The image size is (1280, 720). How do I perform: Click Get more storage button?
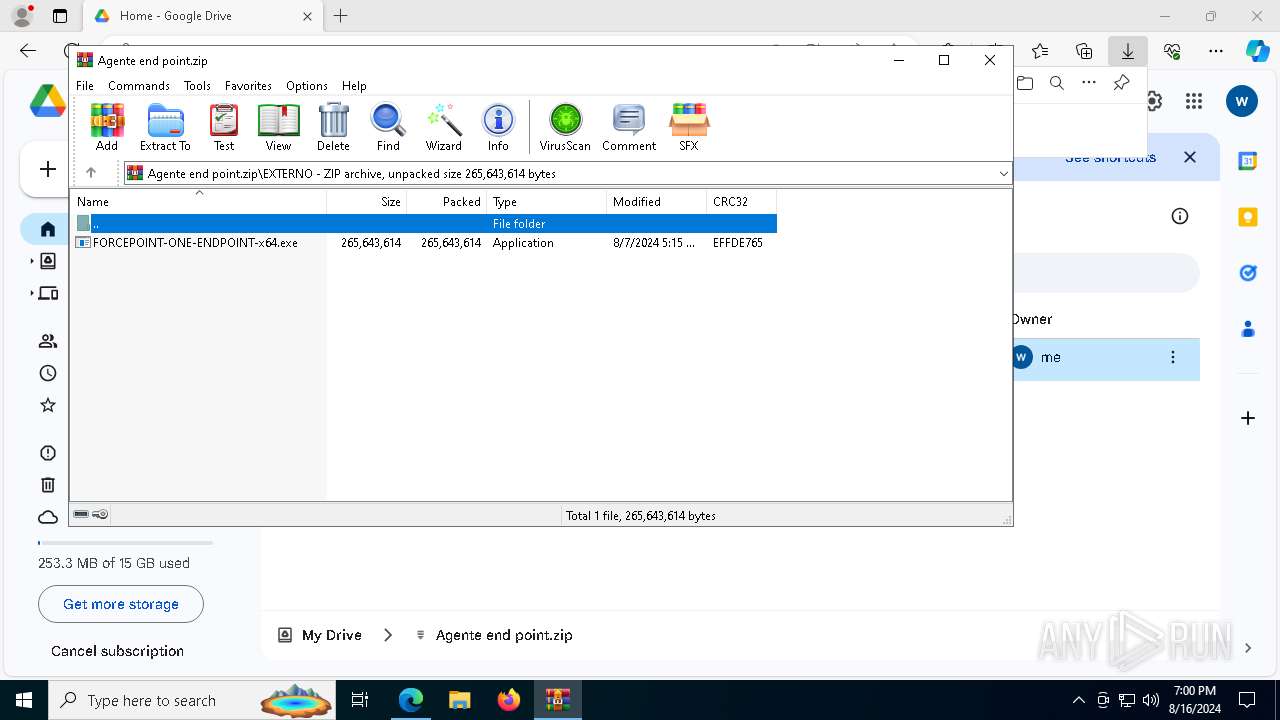pyautogui.click(x=121, y=604)
